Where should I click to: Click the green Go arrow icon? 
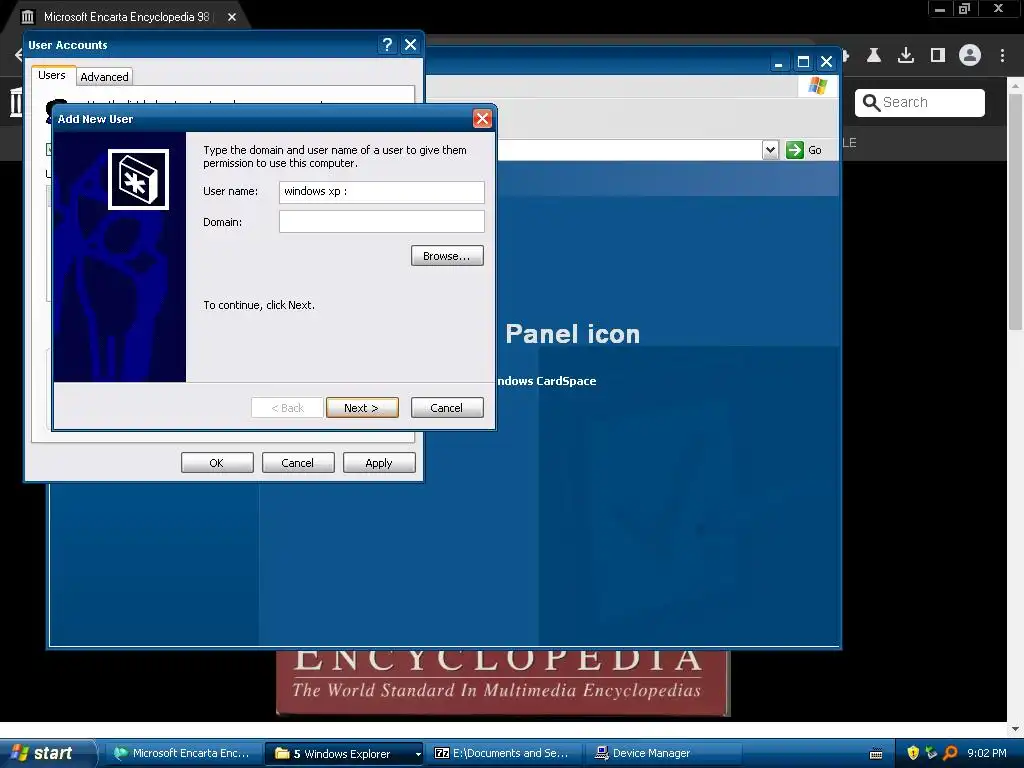(795, 150)
